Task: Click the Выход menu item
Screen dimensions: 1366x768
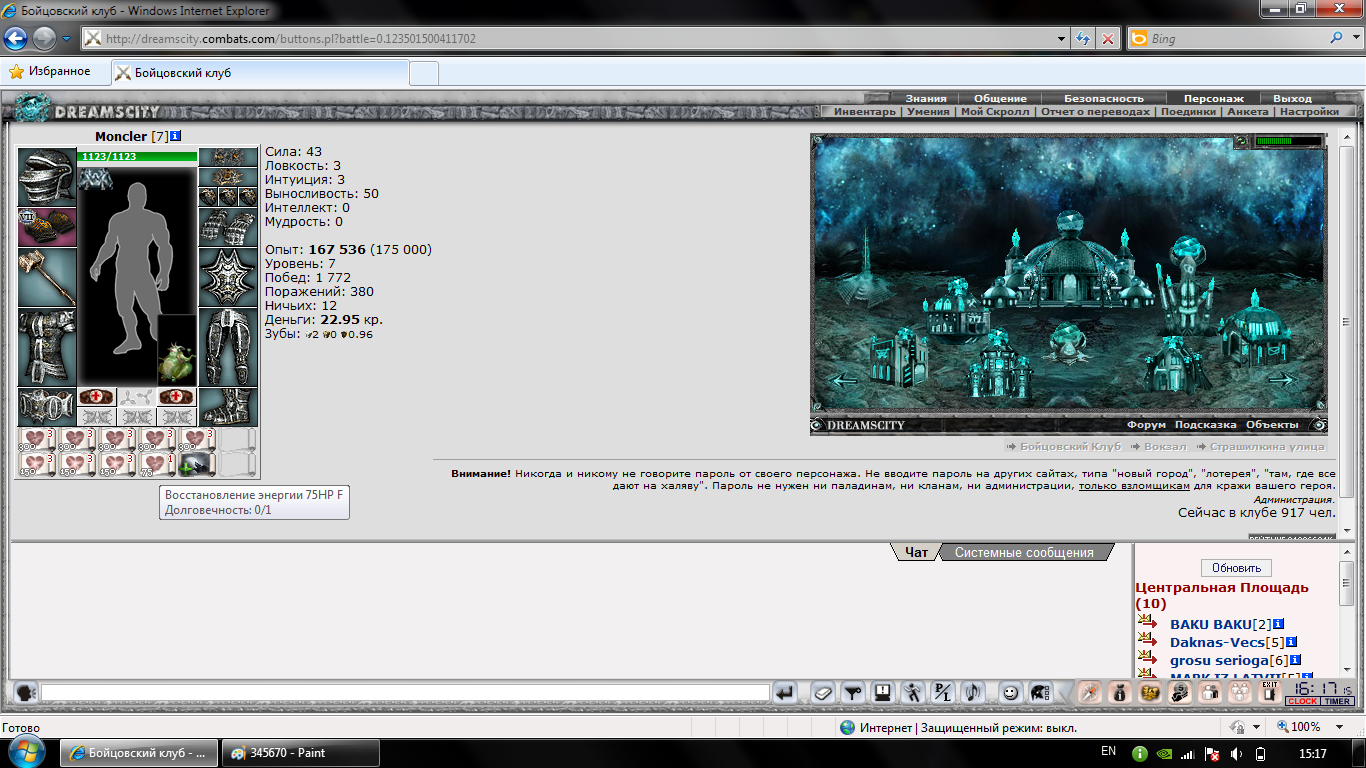Action: [x=1292, y=98]
